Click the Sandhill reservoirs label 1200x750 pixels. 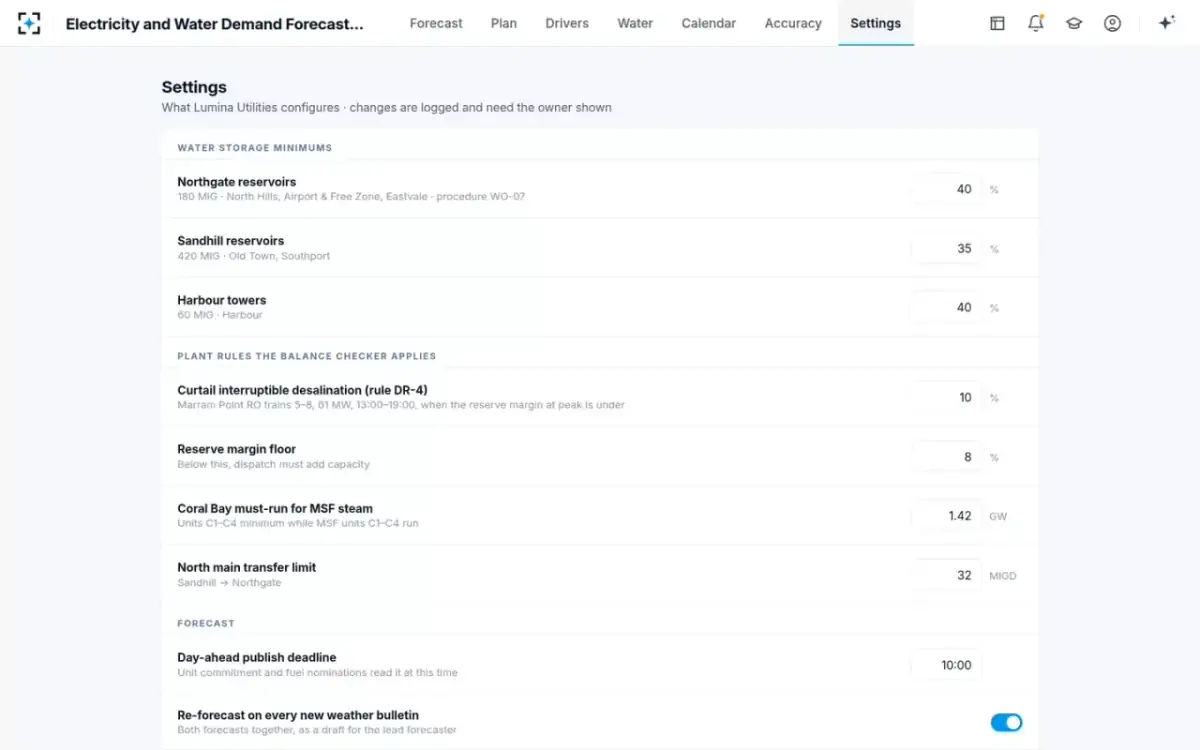click(231, 241)
